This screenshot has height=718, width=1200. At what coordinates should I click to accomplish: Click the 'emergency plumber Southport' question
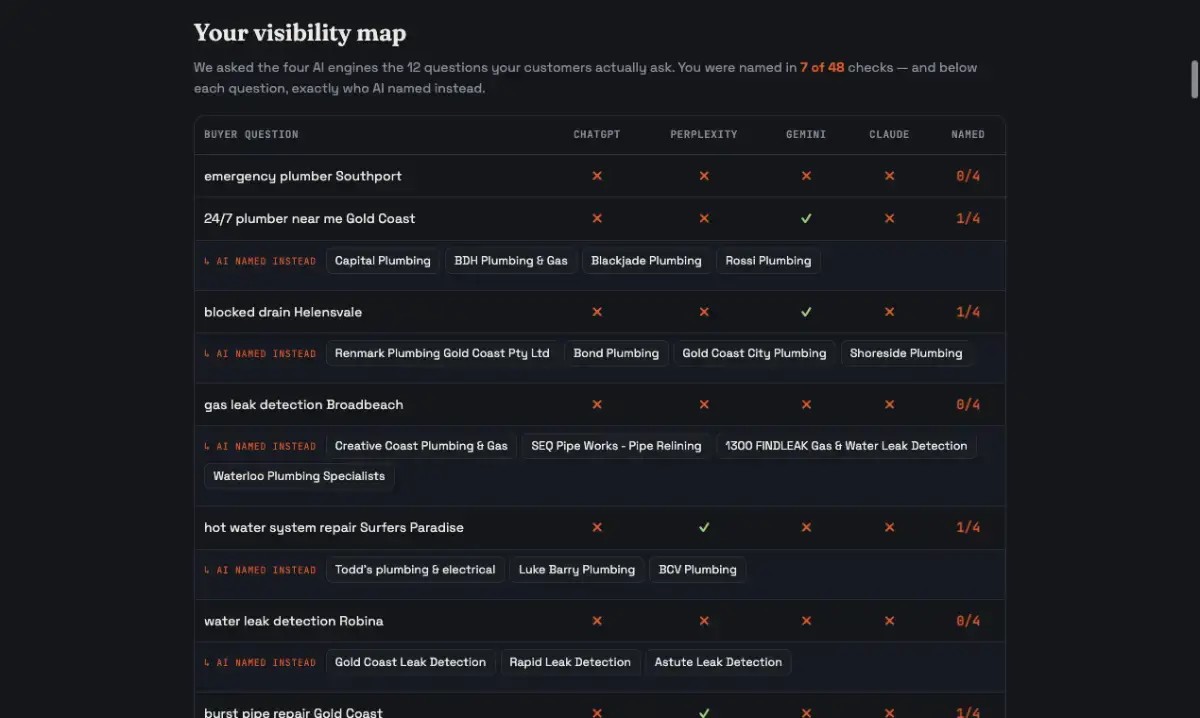(303, 176)
